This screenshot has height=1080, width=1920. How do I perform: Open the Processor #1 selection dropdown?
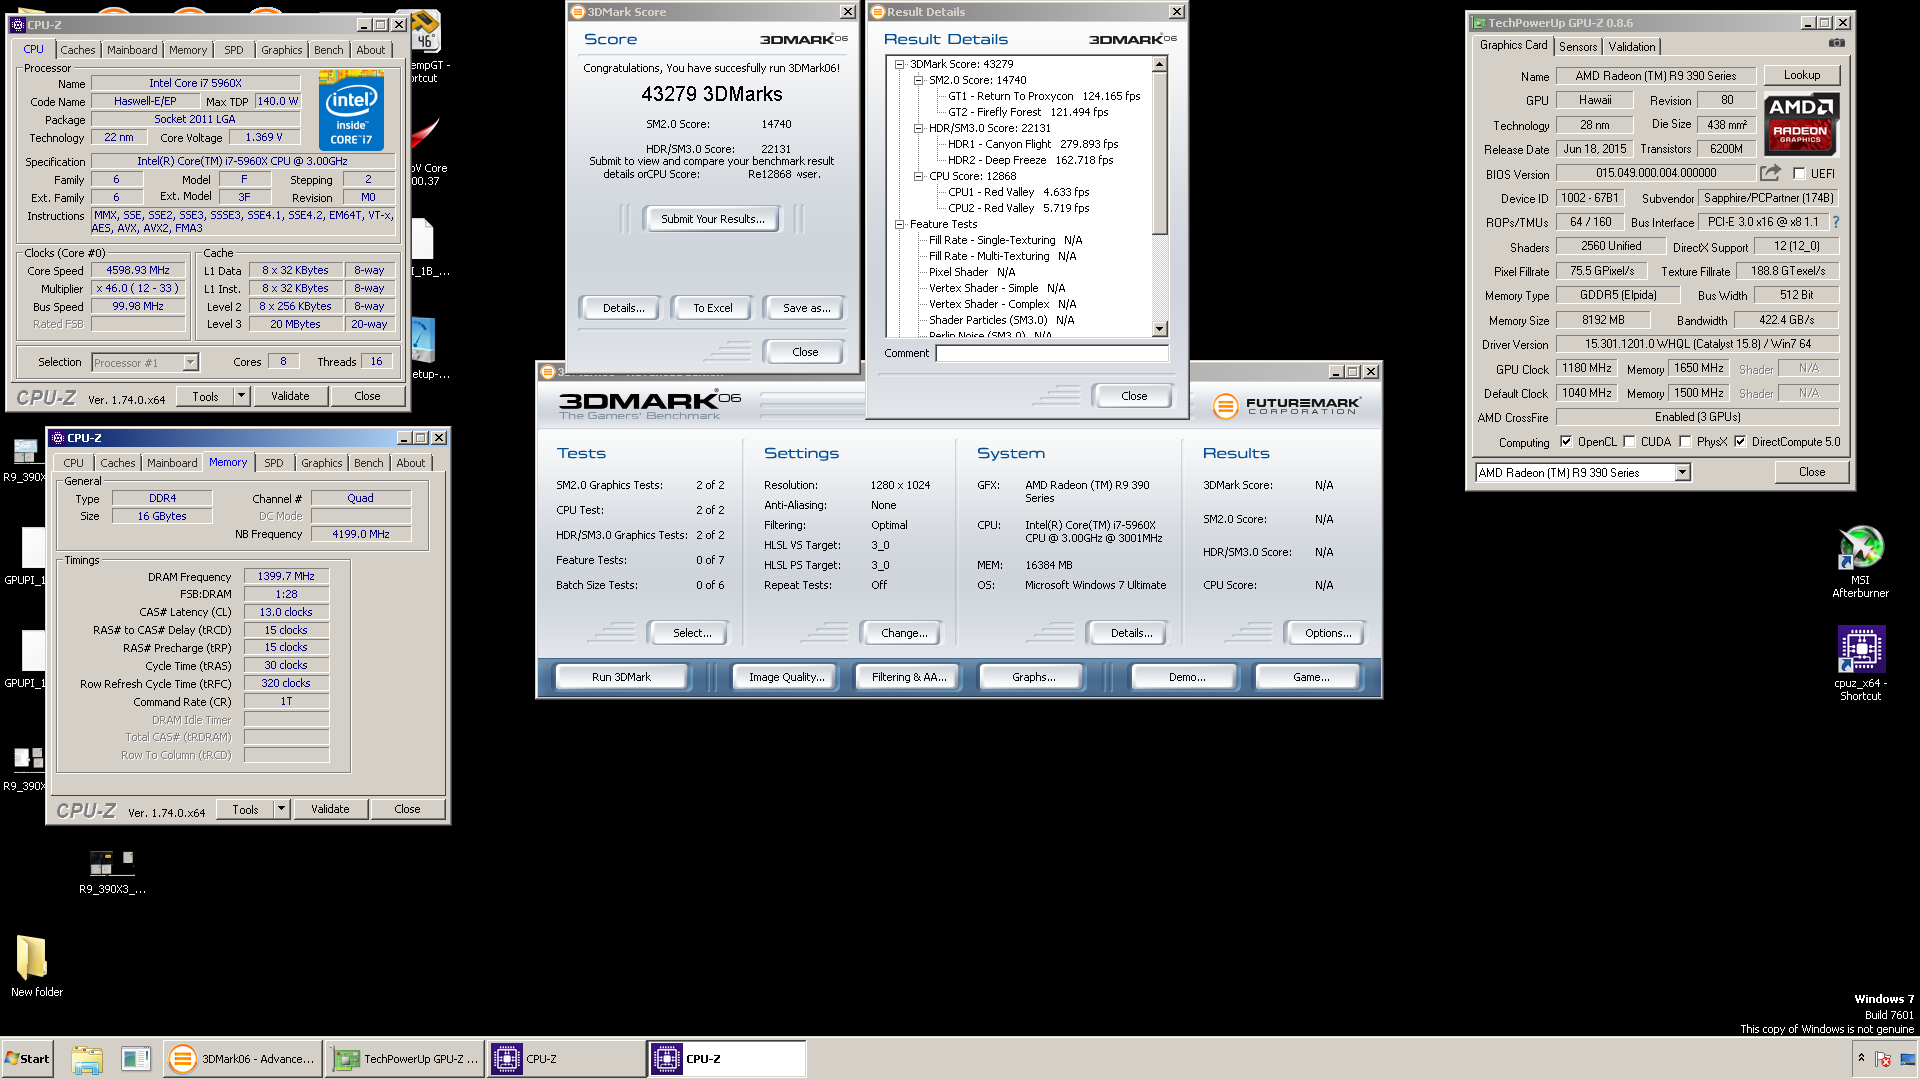point(190,362)
